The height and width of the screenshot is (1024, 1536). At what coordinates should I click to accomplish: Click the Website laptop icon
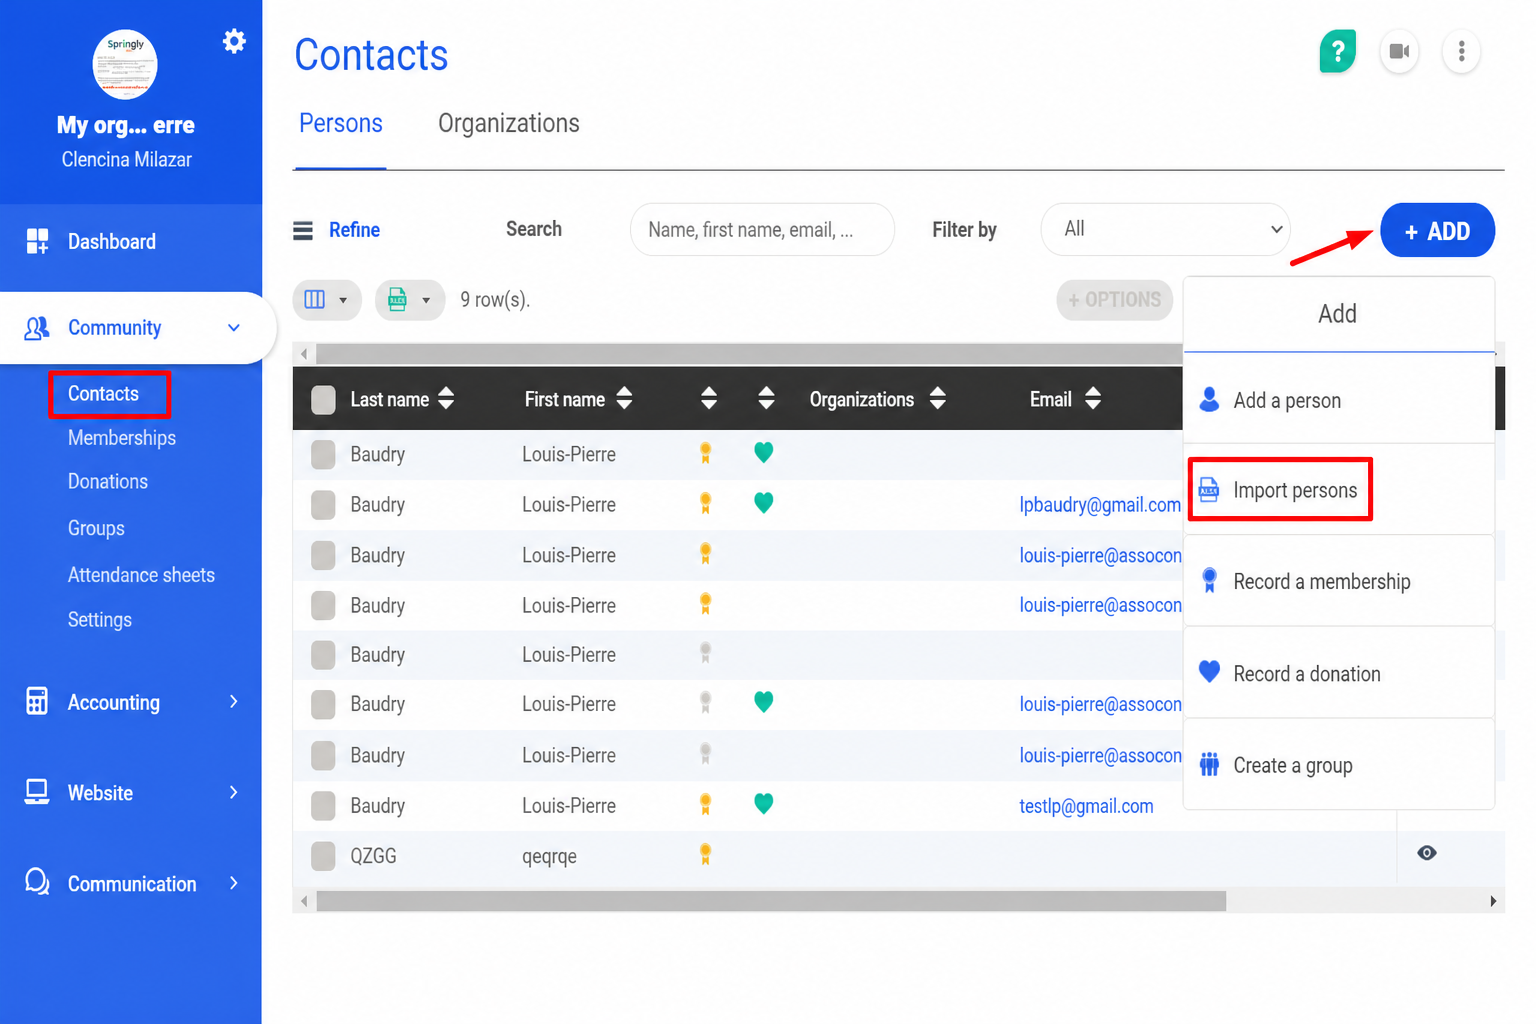tap(37, 792)
